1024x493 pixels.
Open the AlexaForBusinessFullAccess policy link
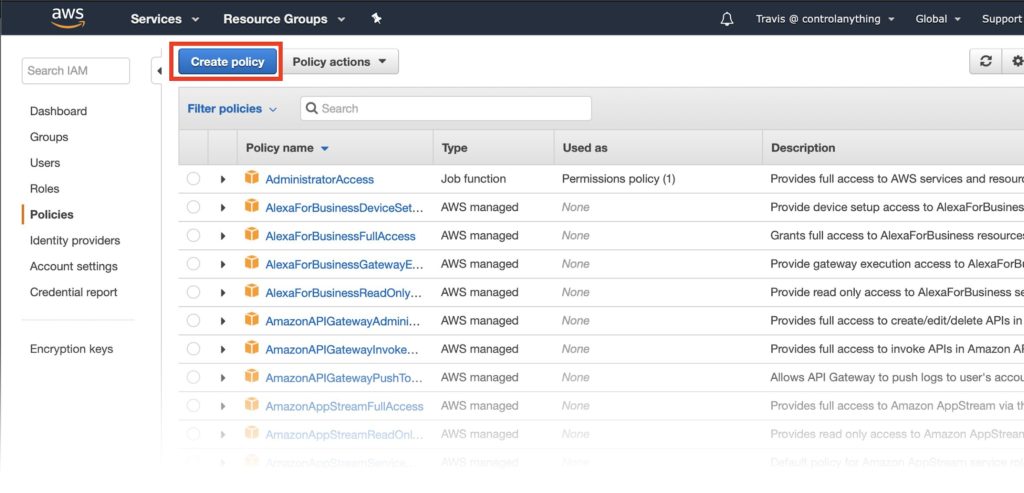(340, 236)
